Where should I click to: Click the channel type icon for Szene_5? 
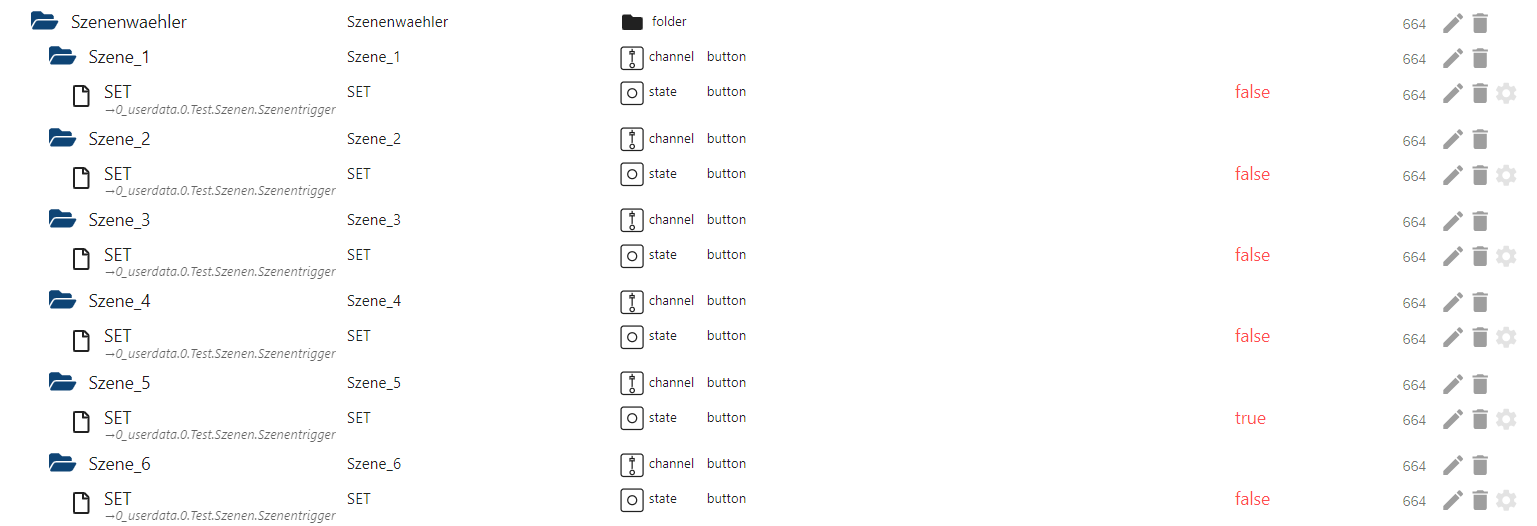[632, 384]
